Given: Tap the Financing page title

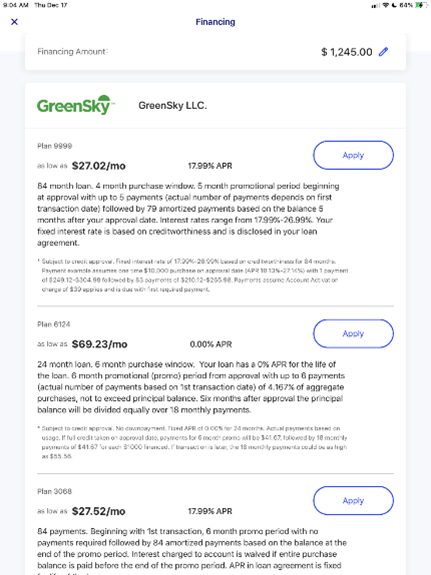Looking at the screenshot, I should pos(215,22).
